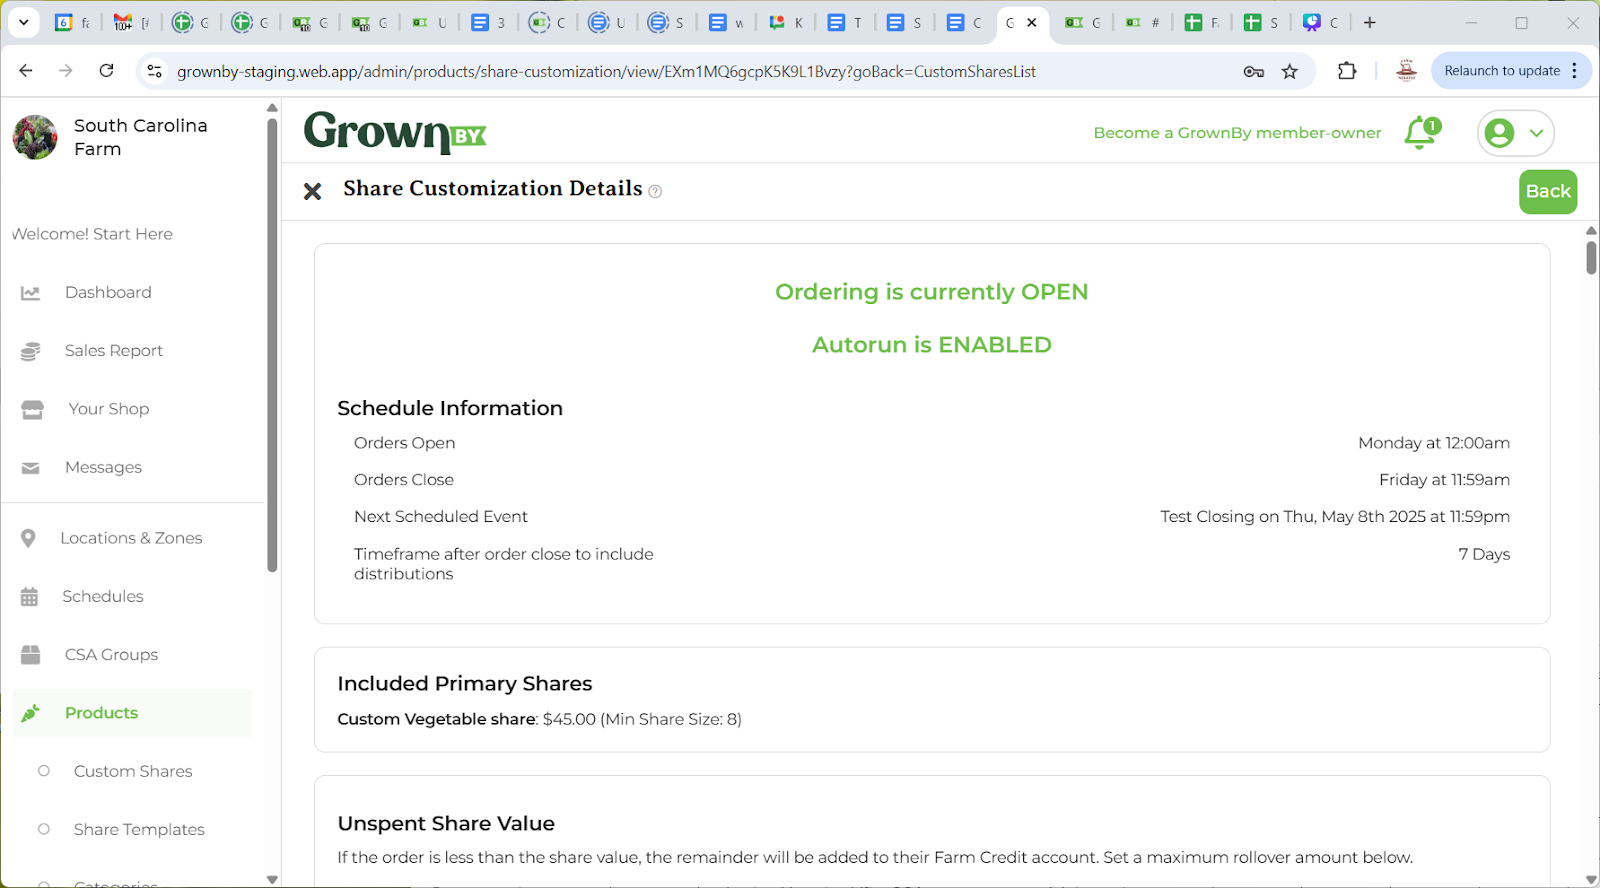Click the 'Monday at 12:00am' value

1434,443
